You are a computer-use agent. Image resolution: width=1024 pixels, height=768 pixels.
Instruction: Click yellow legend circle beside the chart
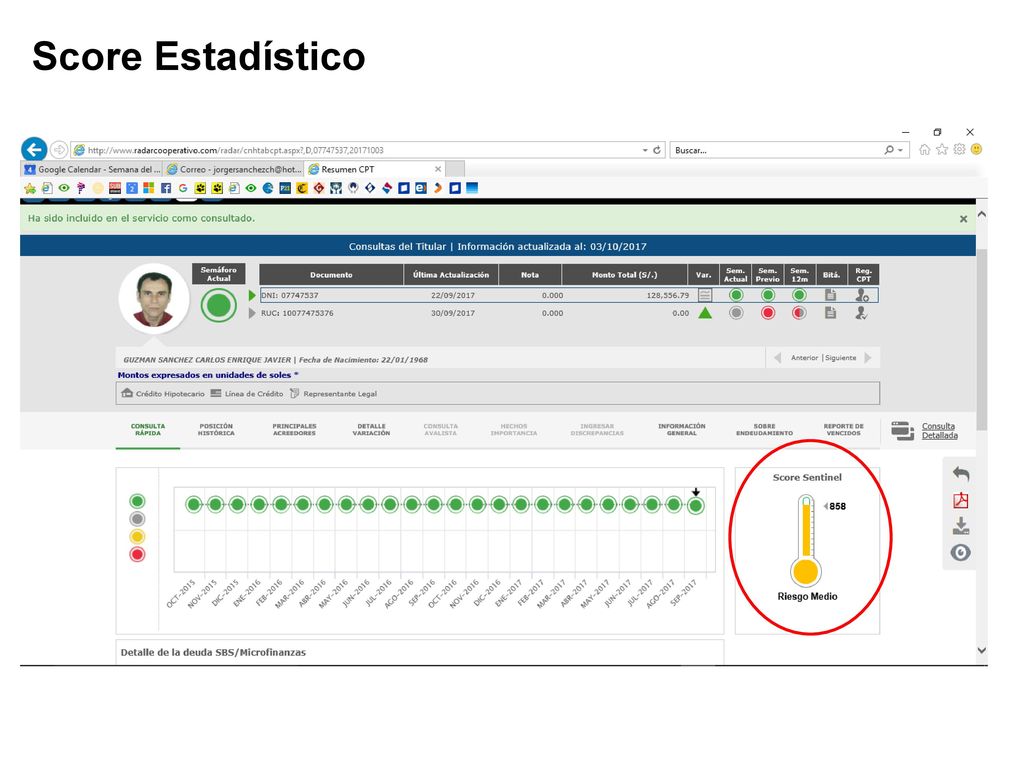click(137, 537)
